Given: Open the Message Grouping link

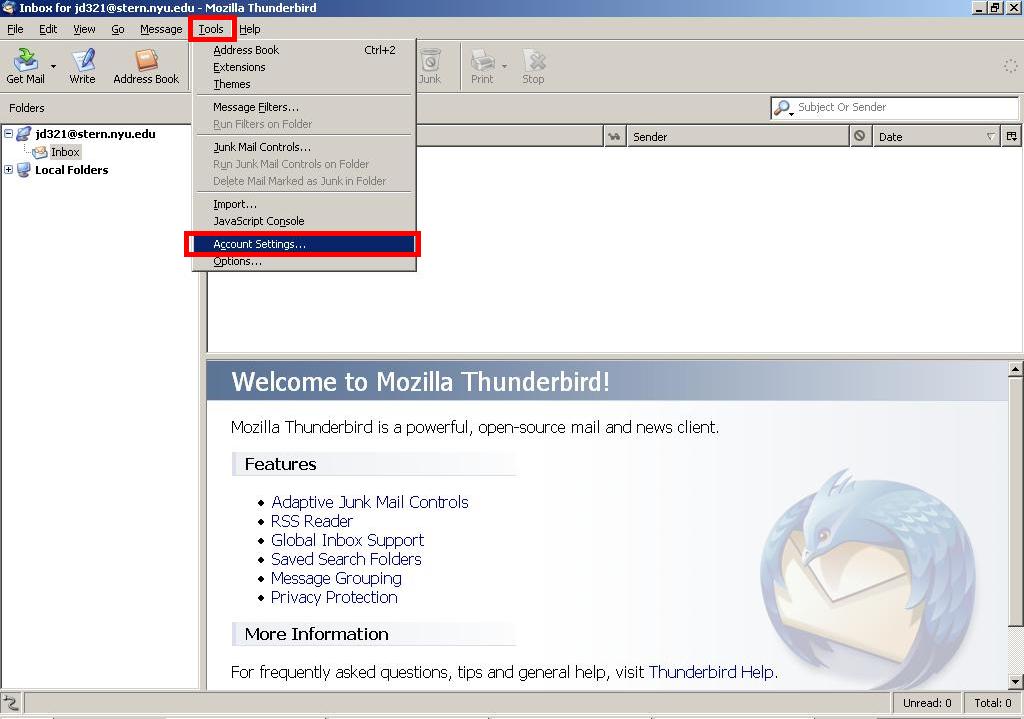Looking at the screenshot, I should click(336, 578).
